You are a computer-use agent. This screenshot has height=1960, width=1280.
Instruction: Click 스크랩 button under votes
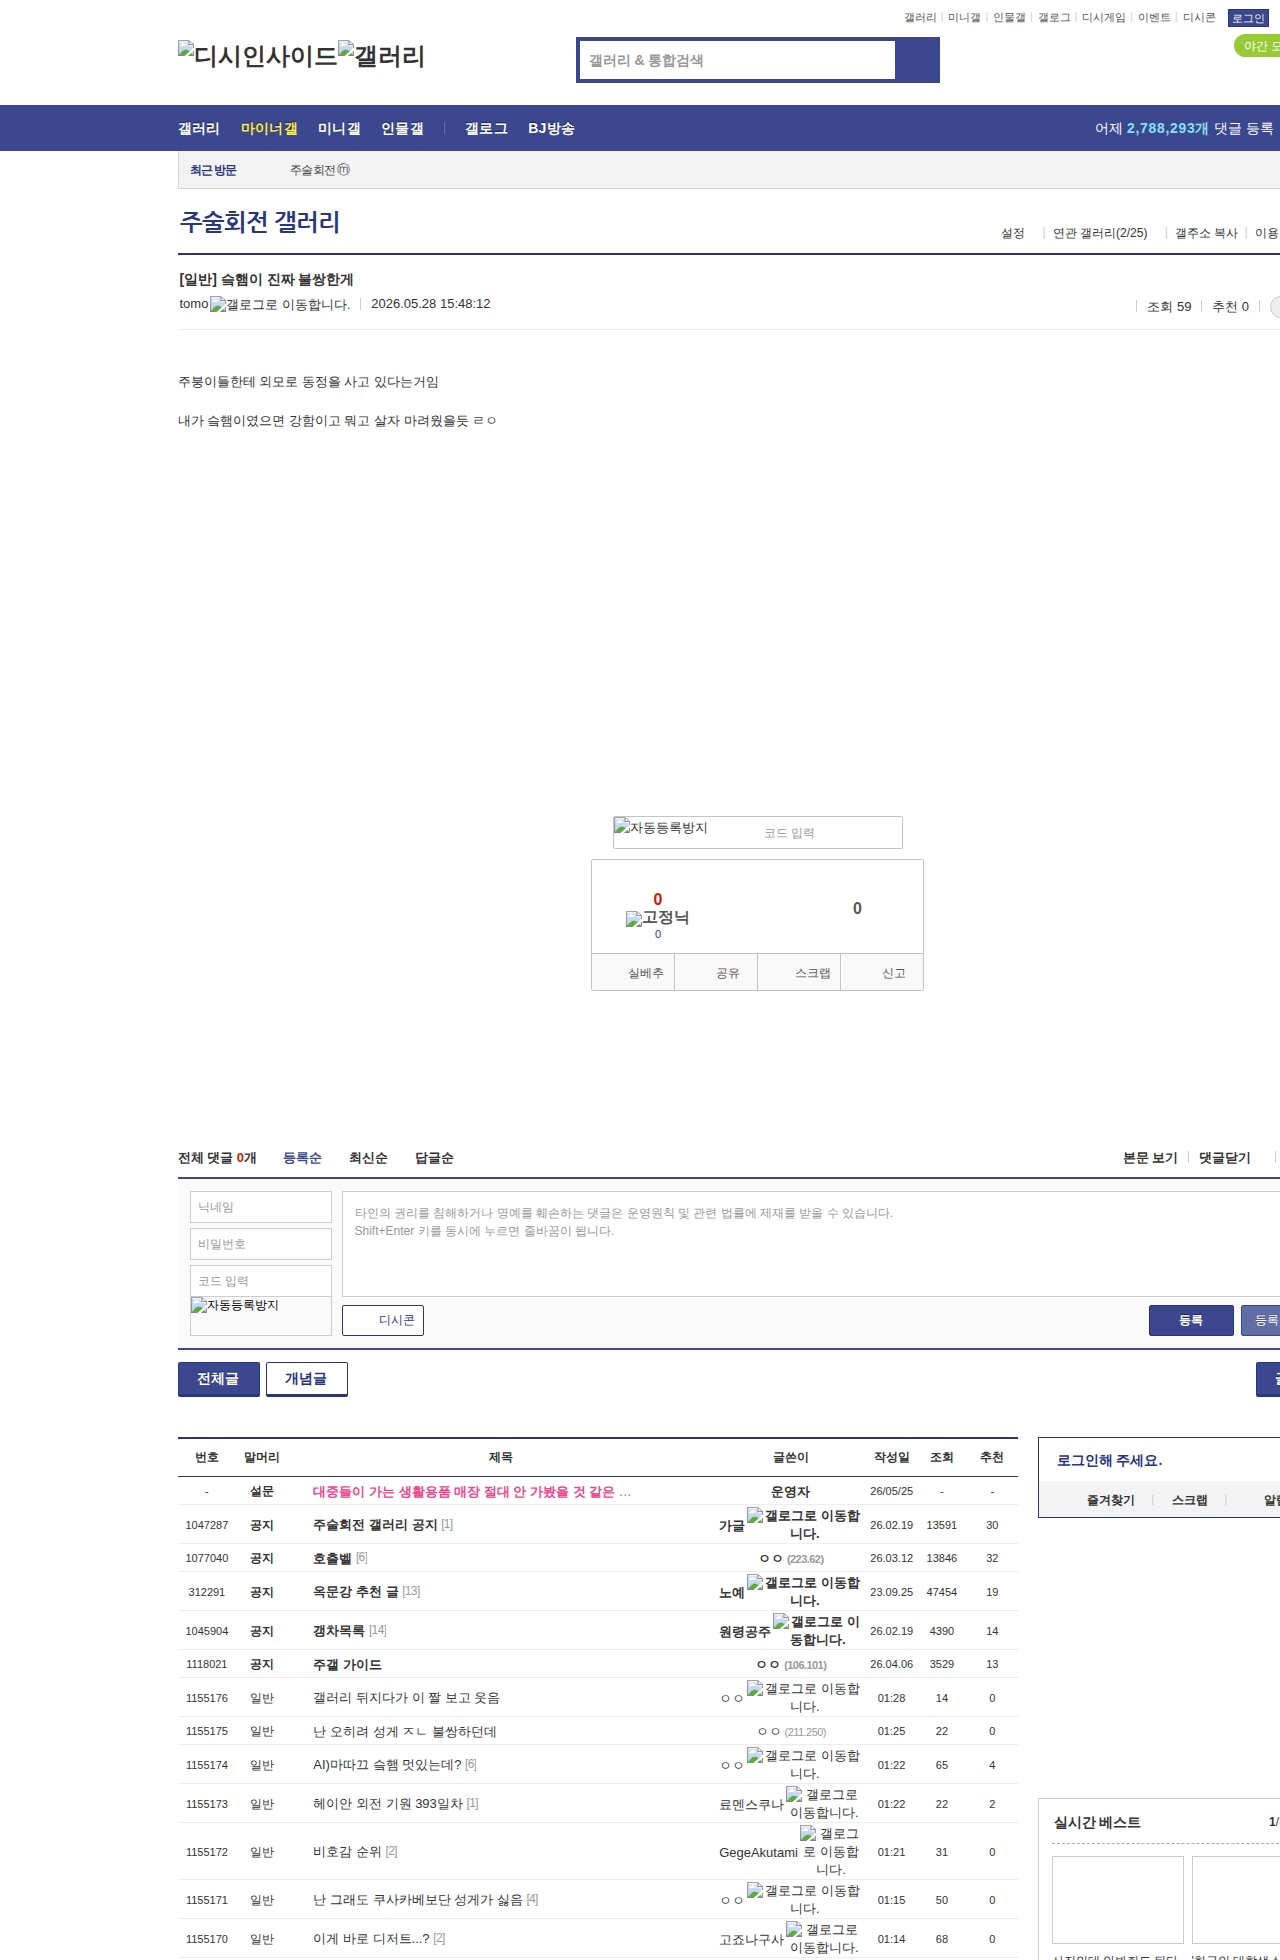[799, 972]
